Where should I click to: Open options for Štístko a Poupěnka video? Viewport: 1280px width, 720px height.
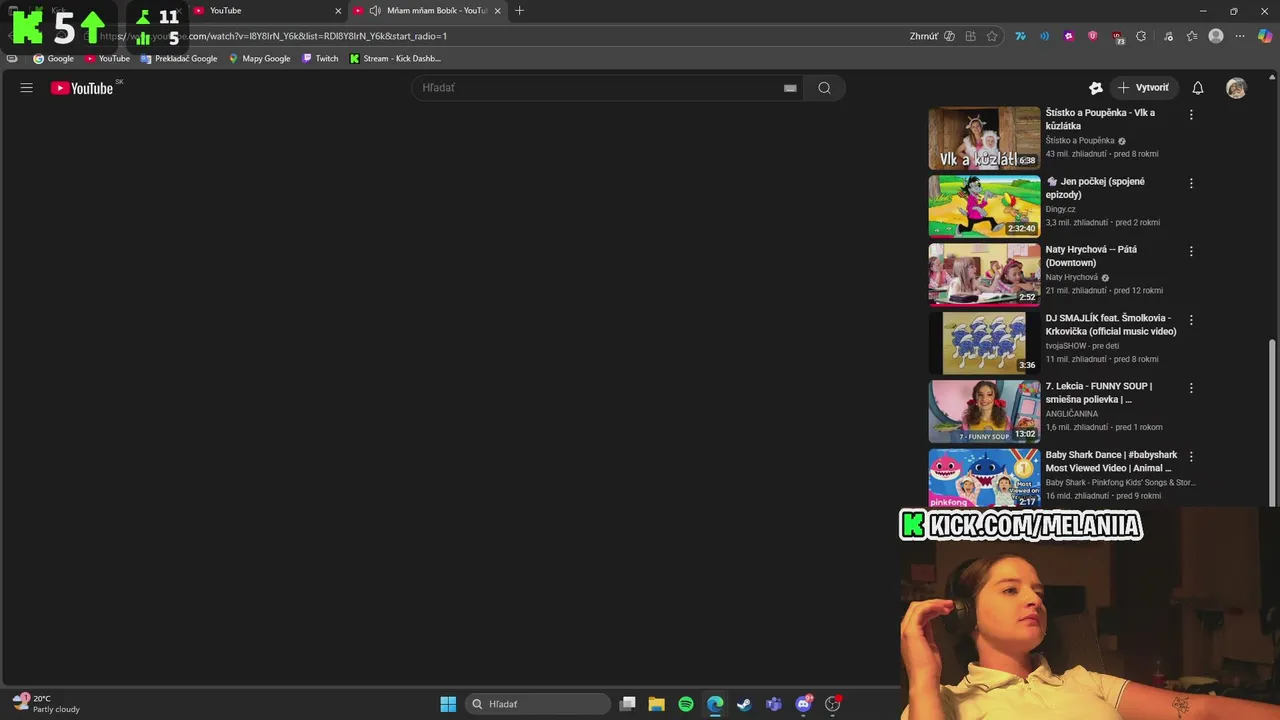[x=1191, y=115]
